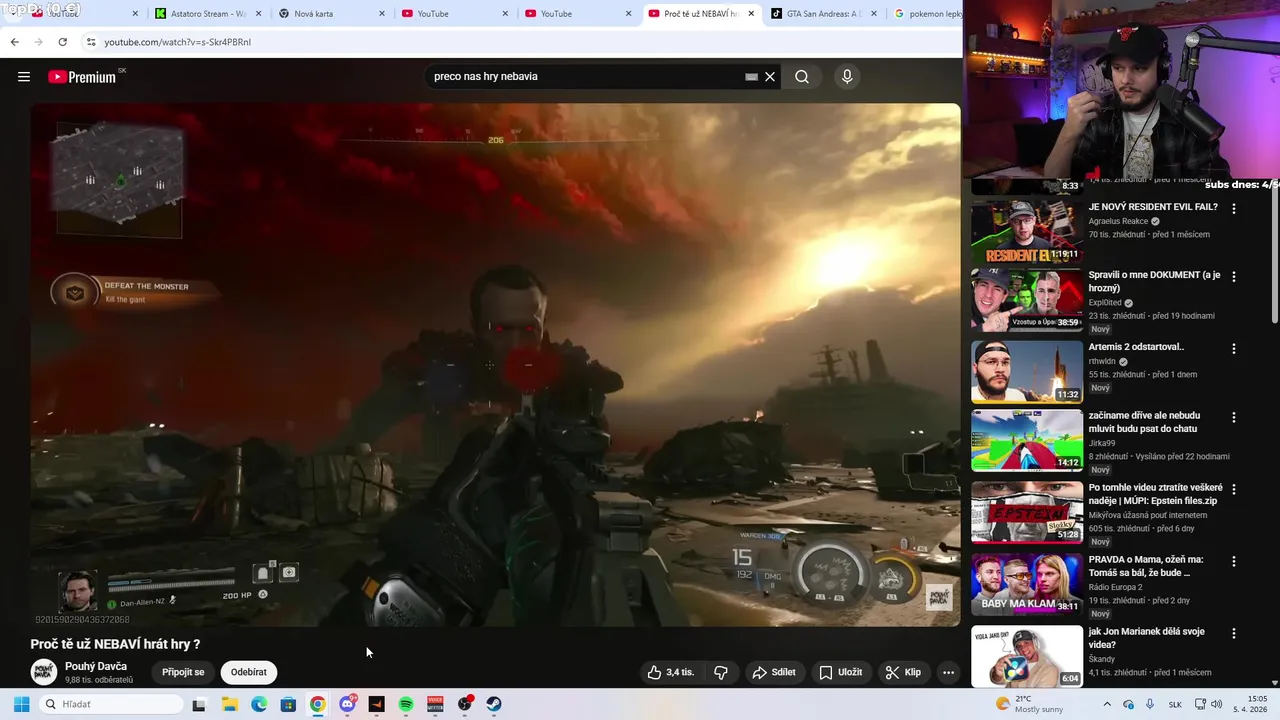Open Windows Start menu
Screen dimensions: 1280x720
point(21,704)
